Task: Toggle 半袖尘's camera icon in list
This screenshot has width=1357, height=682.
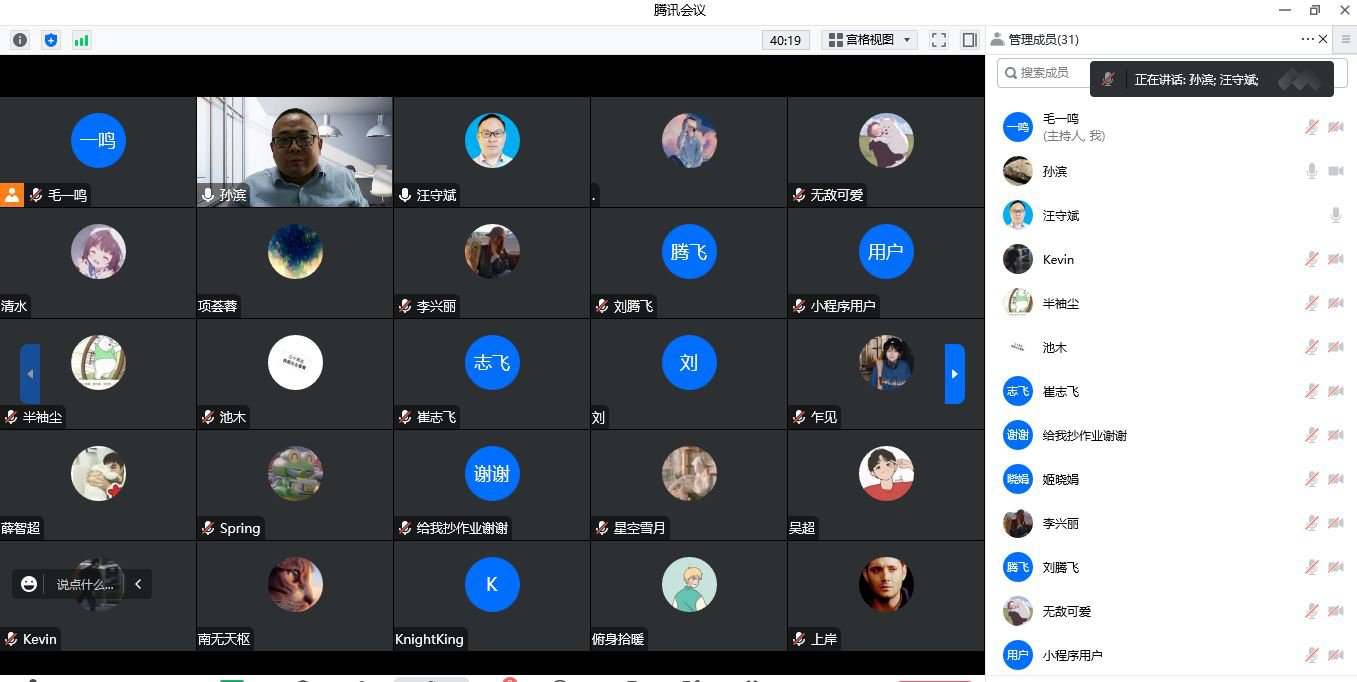Action: [1335, 303]
